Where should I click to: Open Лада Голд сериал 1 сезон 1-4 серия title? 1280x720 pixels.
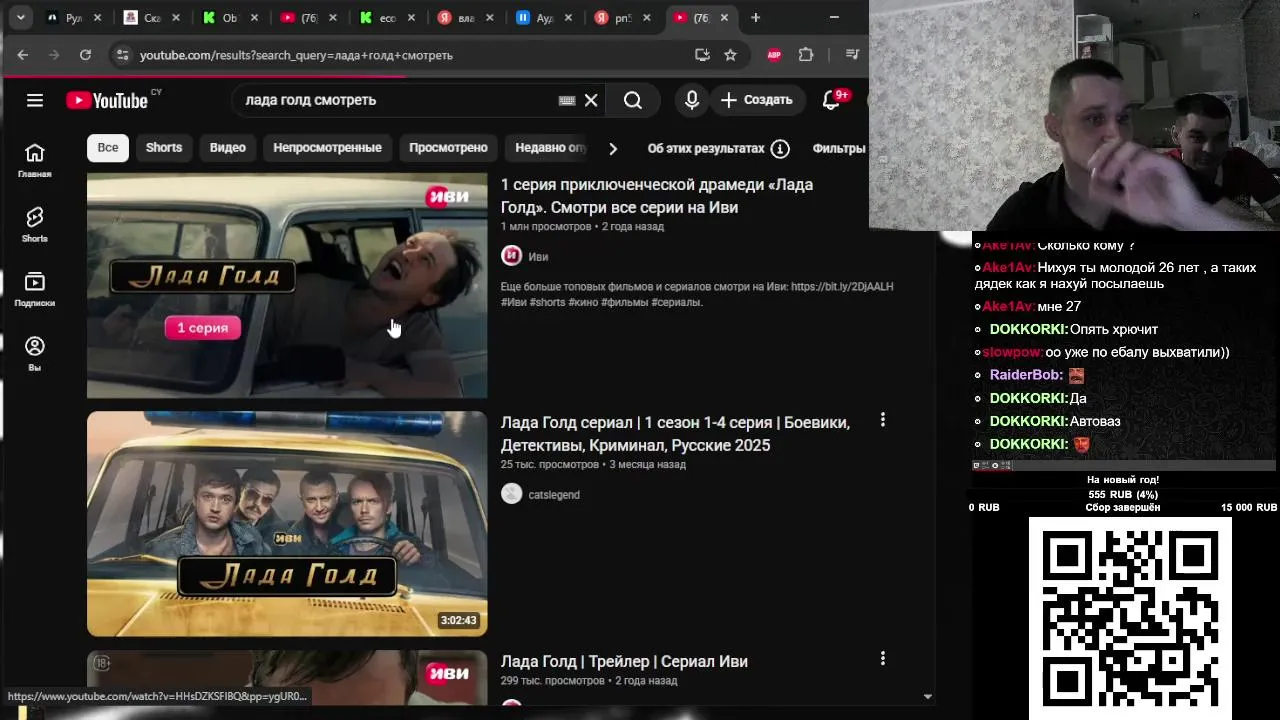coord(675,434)
